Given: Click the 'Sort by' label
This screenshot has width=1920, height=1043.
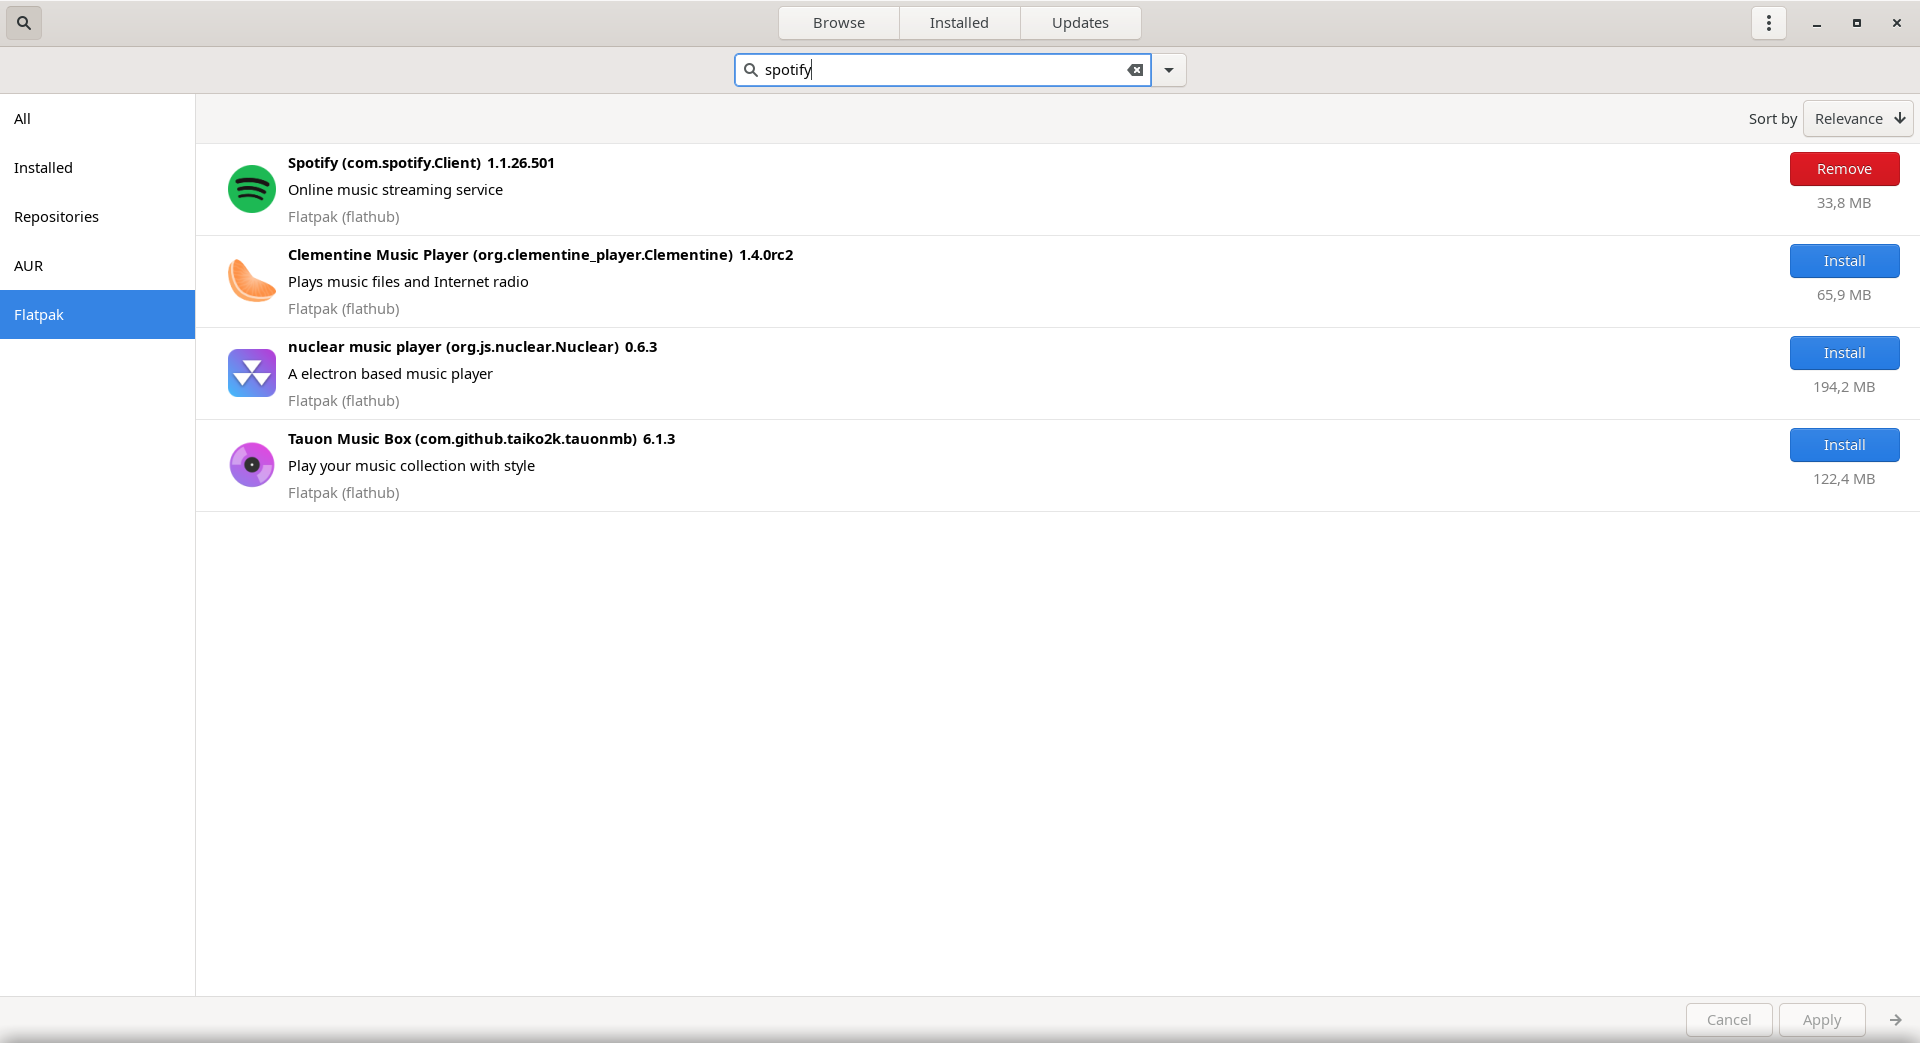Looking at the screenshot, I should click(1772, 119).
